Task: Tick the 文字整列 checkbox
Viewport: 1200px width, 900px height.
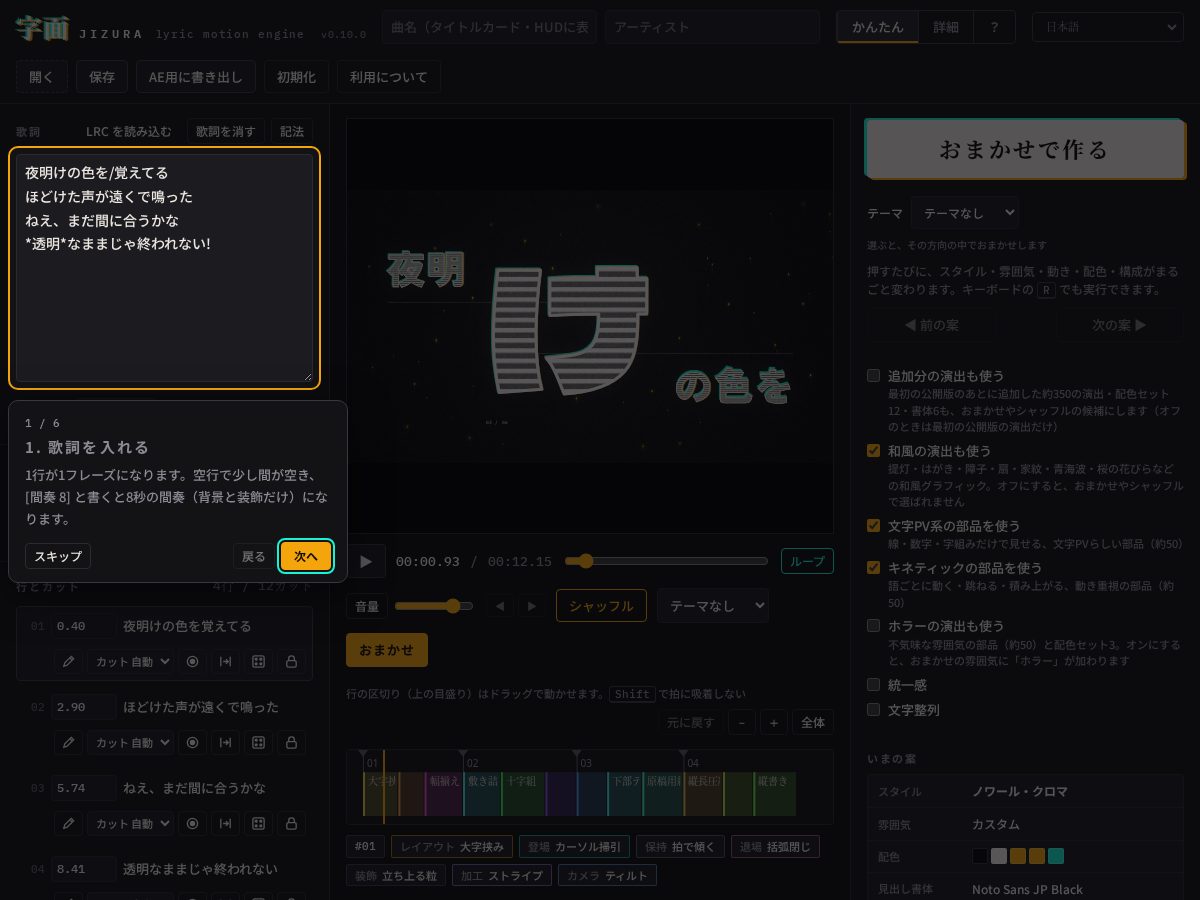Action: pyautogui.click(x=874, y=709)
